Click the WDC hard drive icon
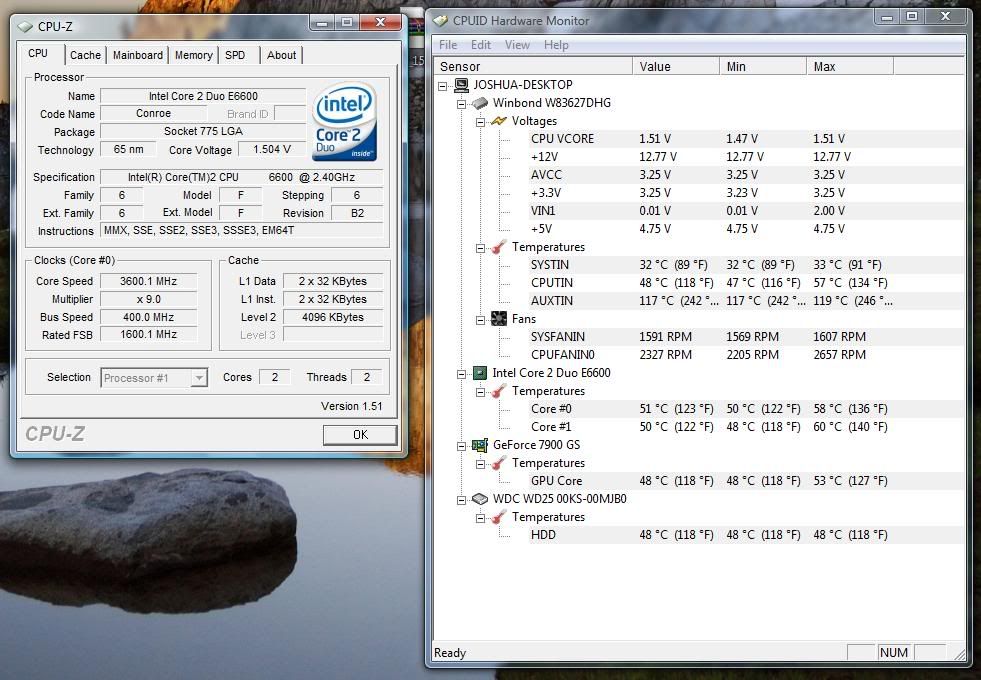The height and width of the screenshot is (680, 981). click(480, 499)
